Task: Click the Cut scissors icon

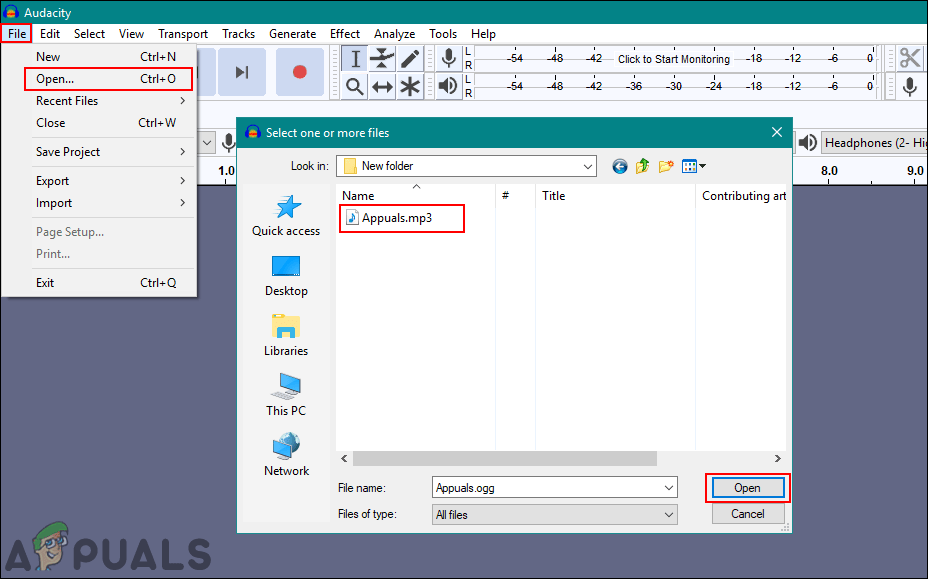Action: click(x=909, y=57)
